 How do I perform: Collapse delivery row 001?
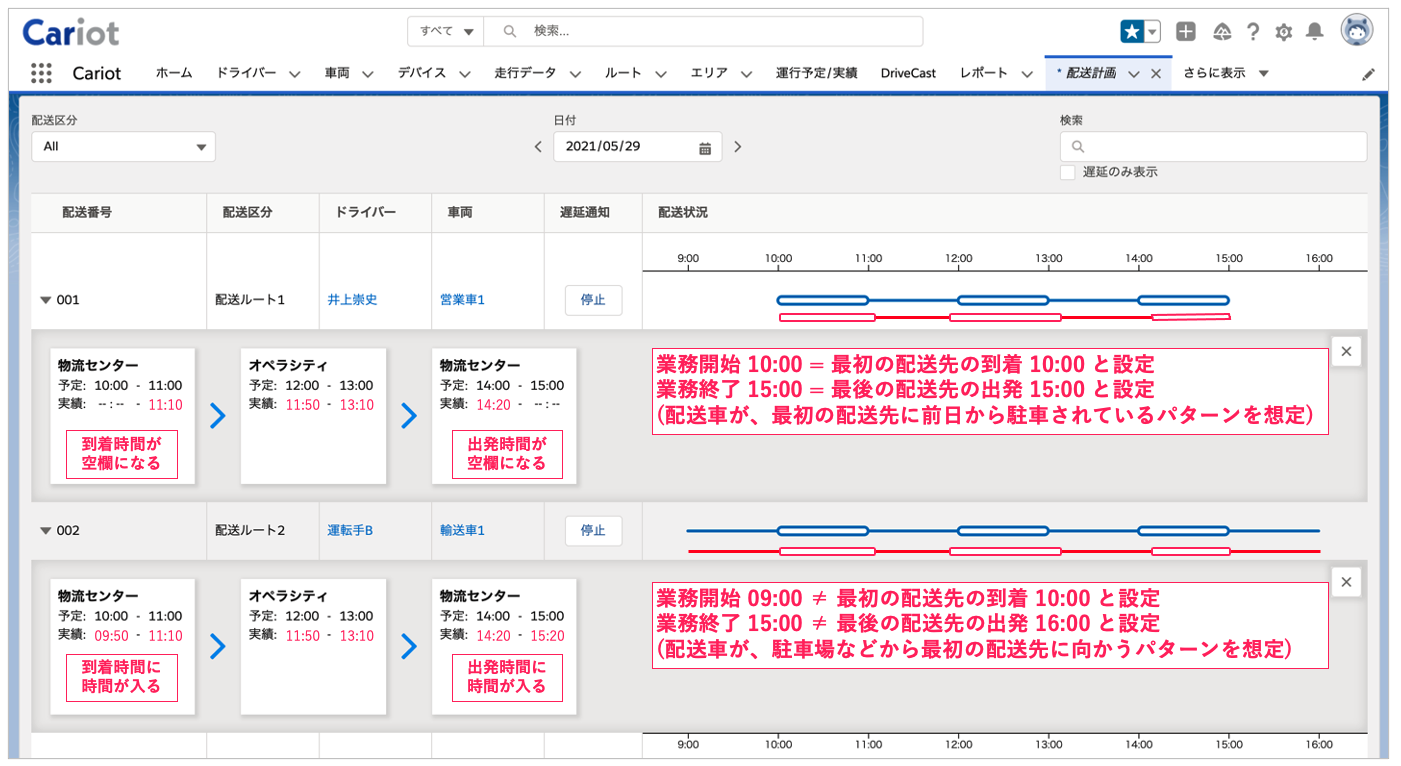click(x=45, y=300)
